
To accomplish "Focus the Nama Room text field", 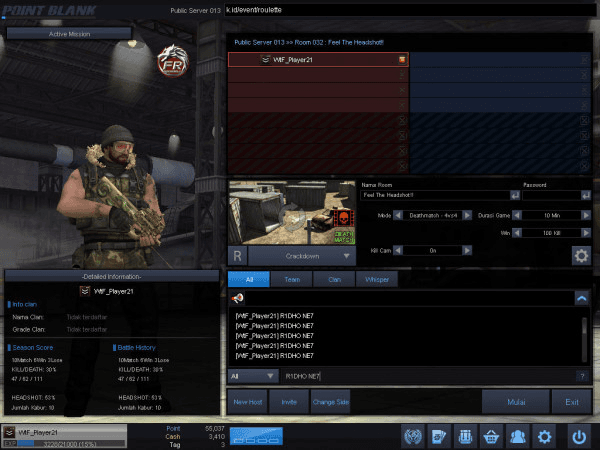I will click(x=435, y=195).
